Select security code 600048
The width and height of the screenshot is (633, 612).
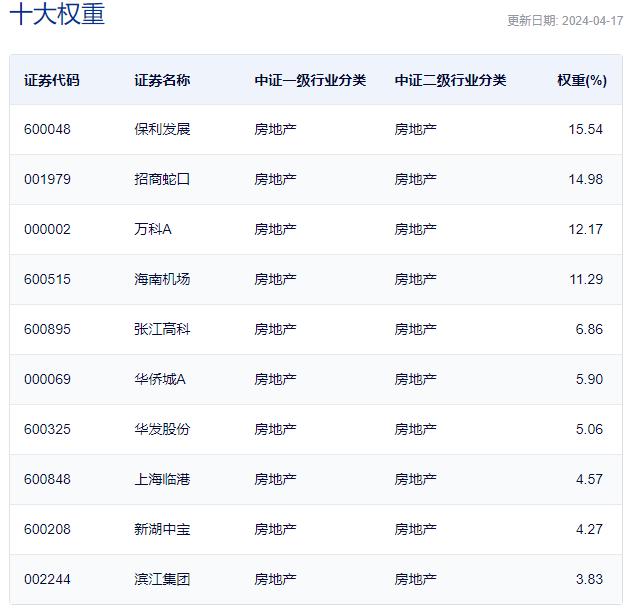click(47, 129)
